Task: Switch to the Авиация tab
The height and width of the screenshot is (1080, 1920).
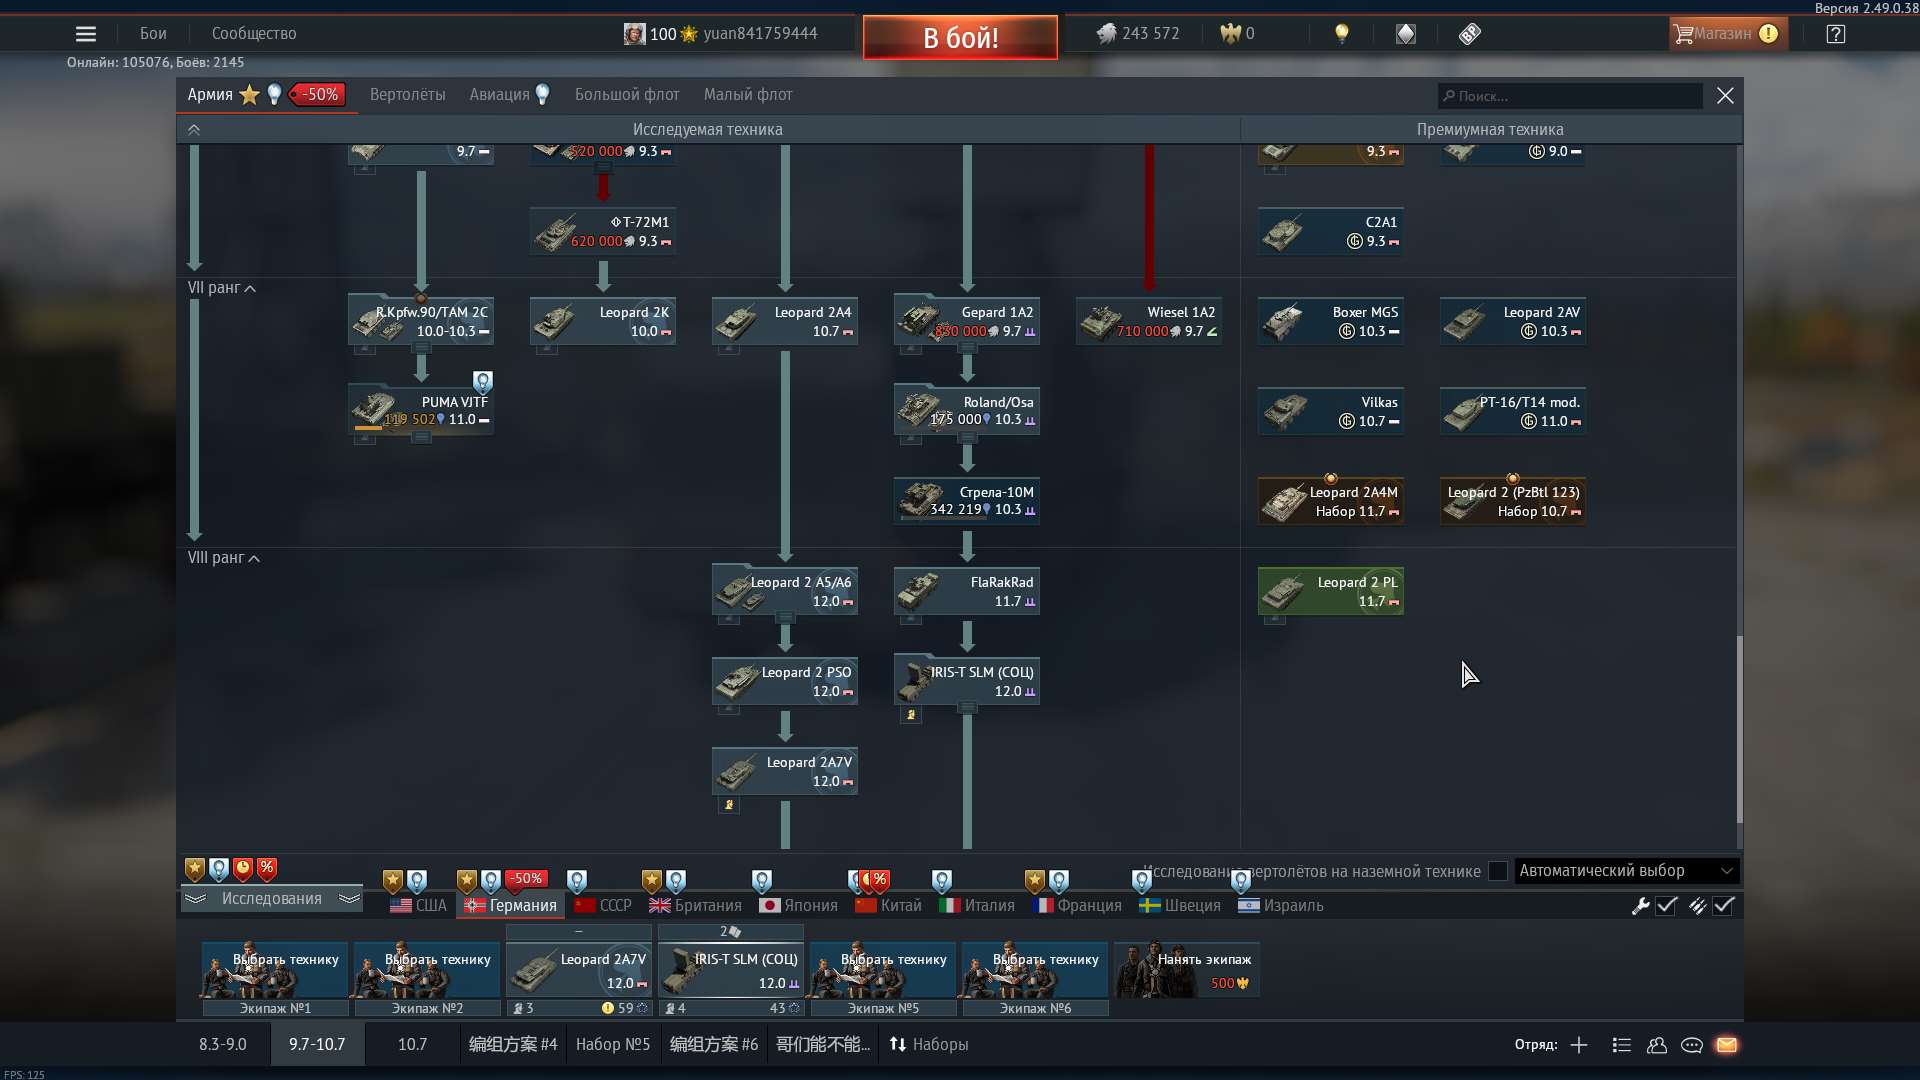Action: 499,95
